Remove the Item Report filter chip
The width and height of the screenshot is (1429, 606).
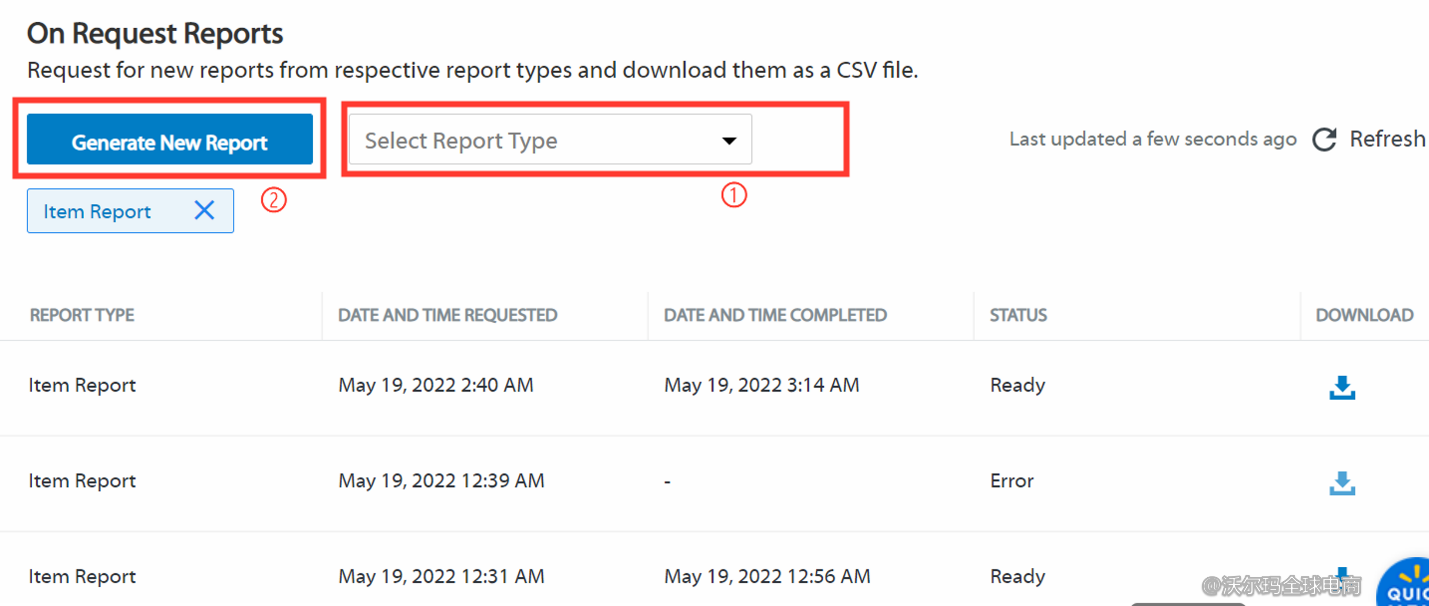coord(204,211)
